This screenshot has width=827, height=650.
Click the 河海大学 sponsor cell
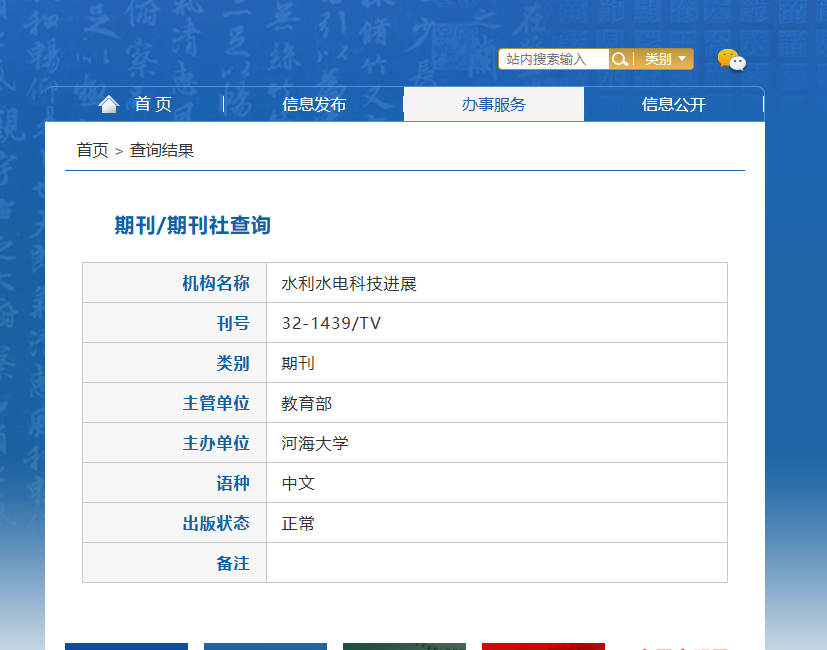(x=497, y=443)
